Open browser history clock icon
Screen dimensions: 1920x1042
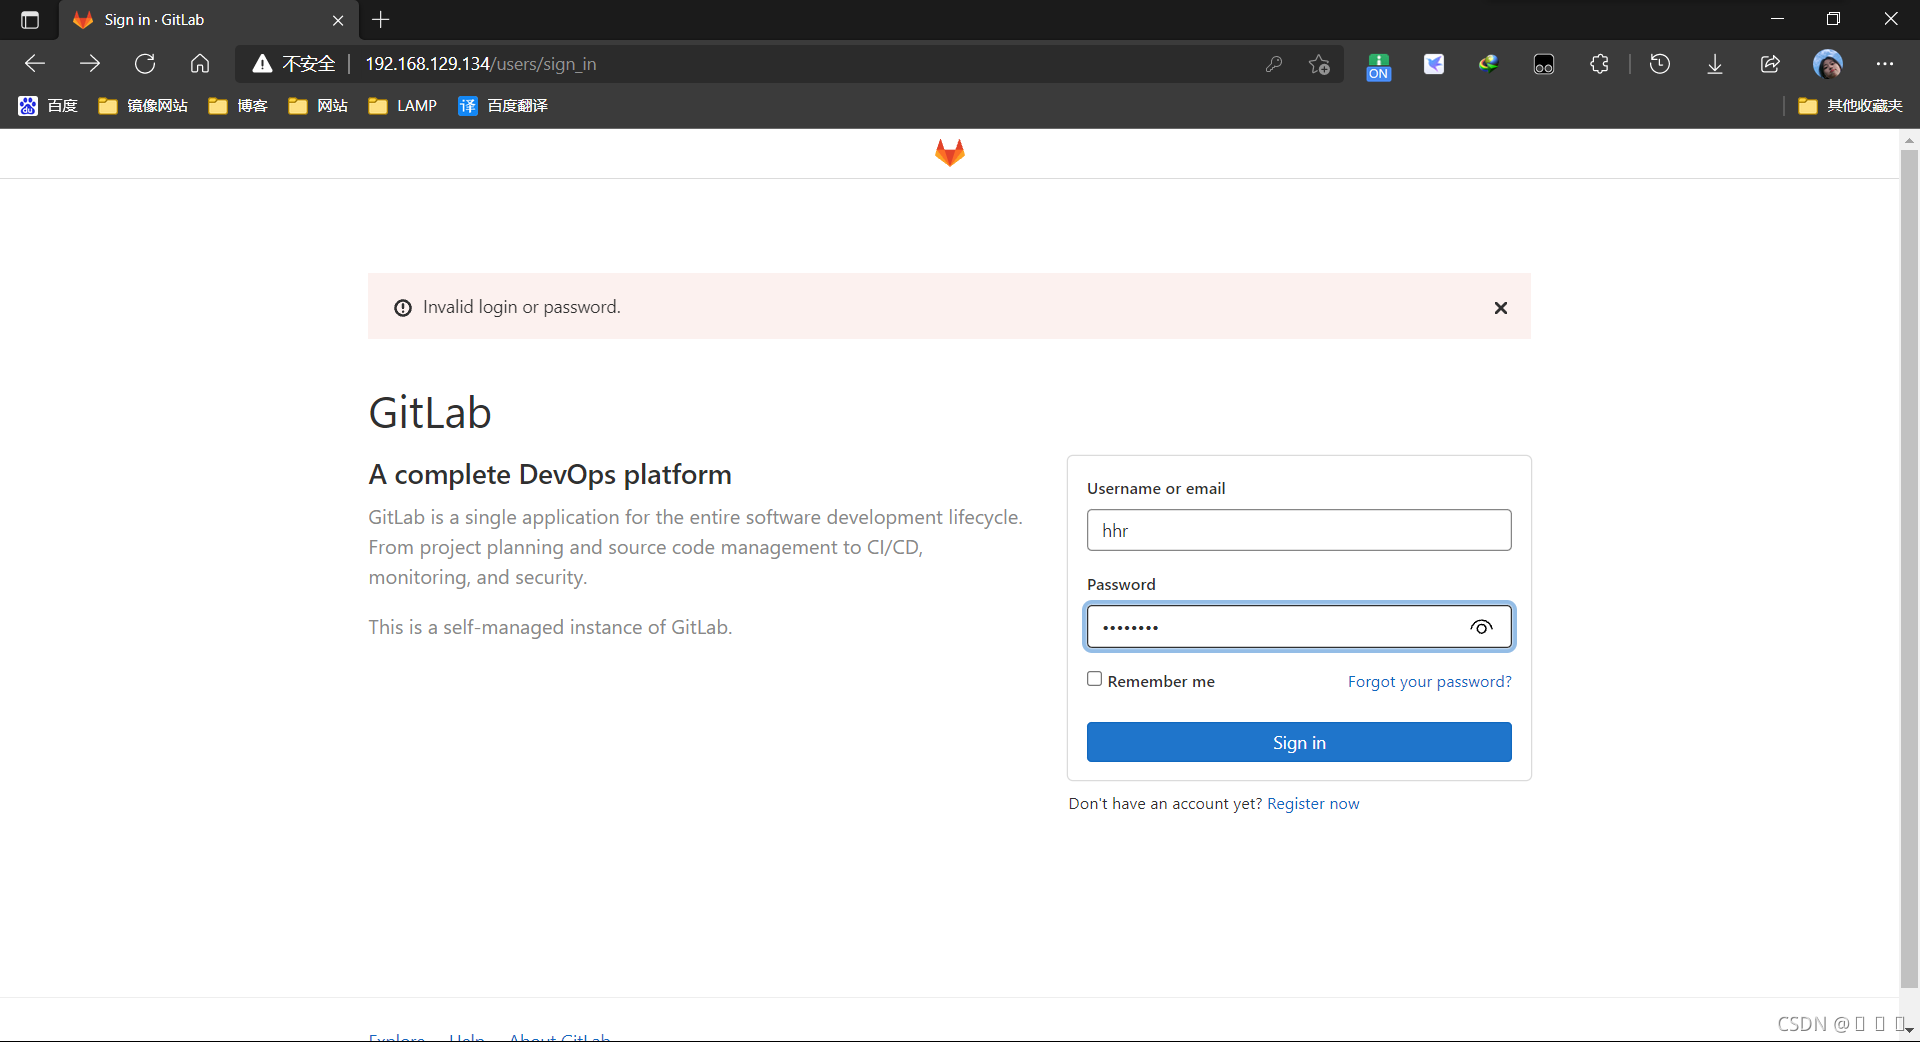pyautogui.click(x=1660, y=64)
